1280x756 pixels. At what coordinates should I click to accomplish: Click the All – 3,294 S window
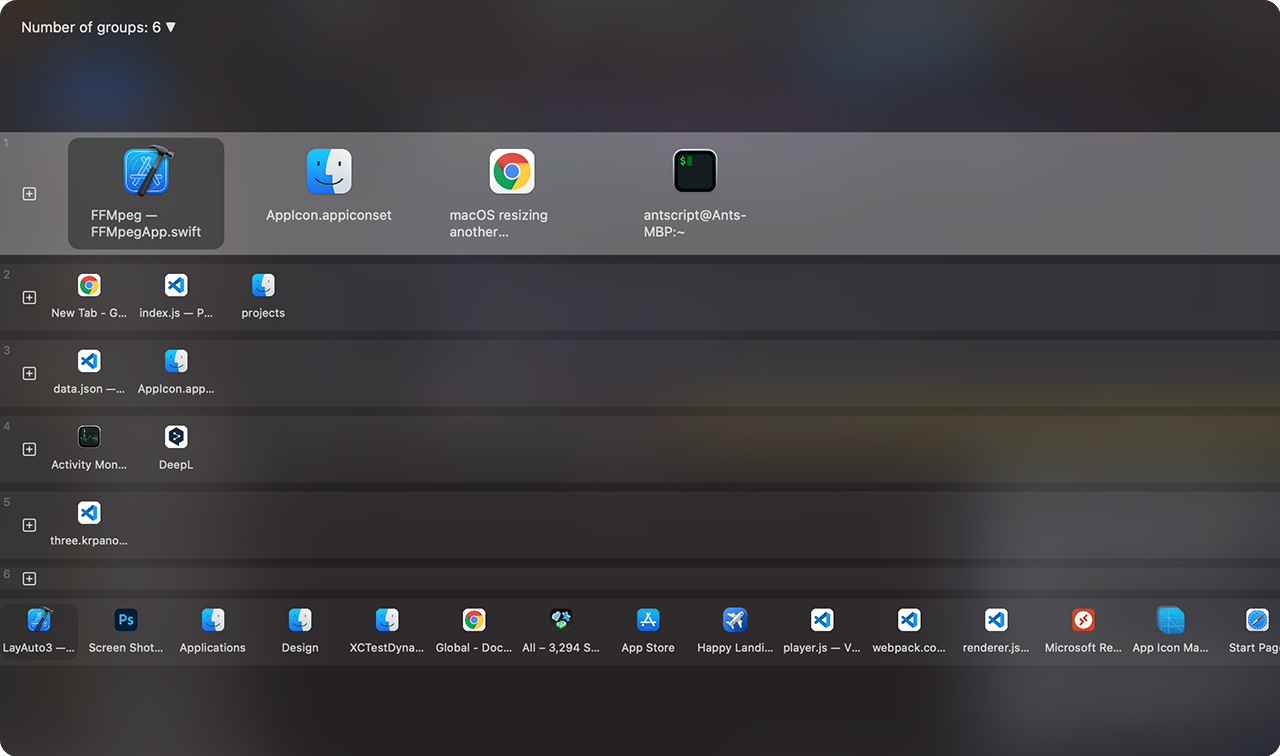561,631
